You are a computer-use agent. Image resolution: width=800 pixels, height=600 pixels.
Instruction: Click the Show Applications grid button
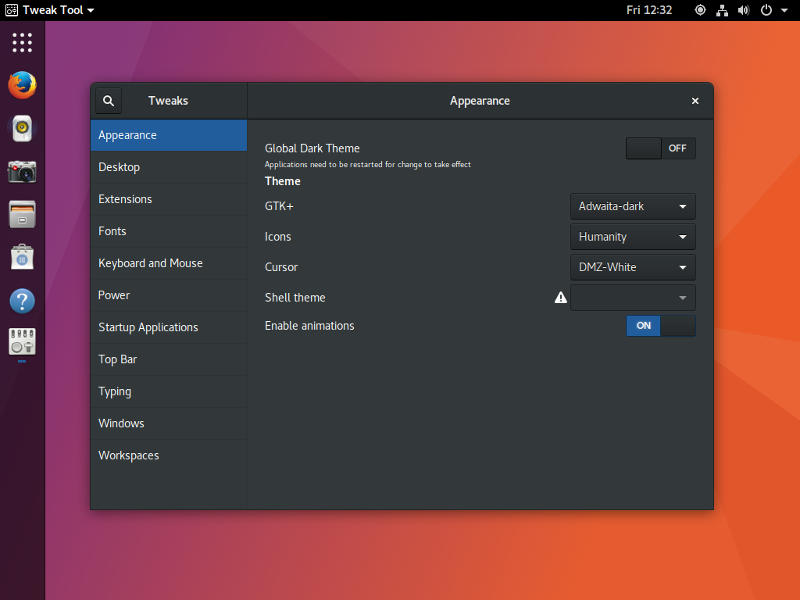pos(21,42)
